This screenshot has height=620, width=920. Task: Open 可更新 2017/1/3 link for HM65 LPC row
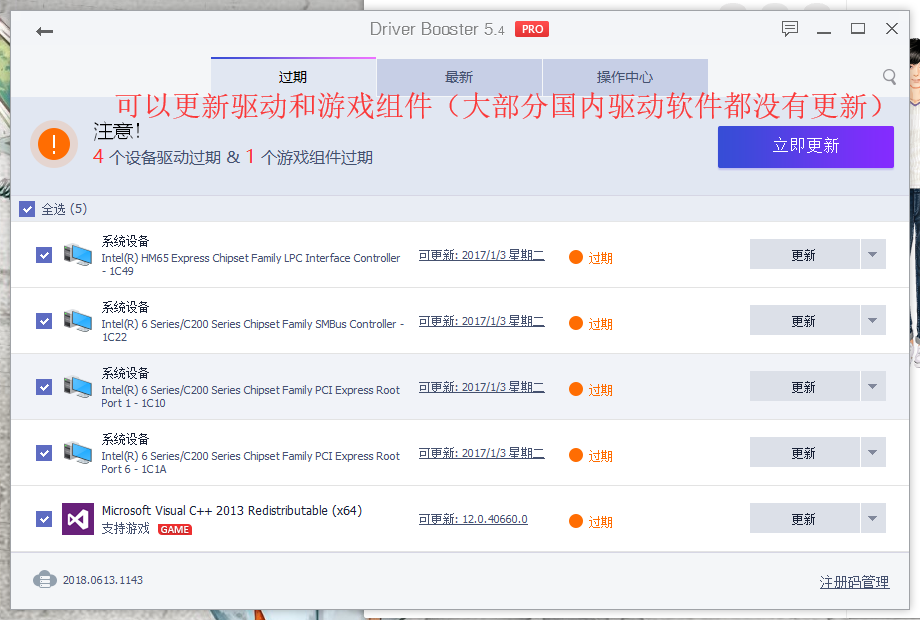[482, 255]
